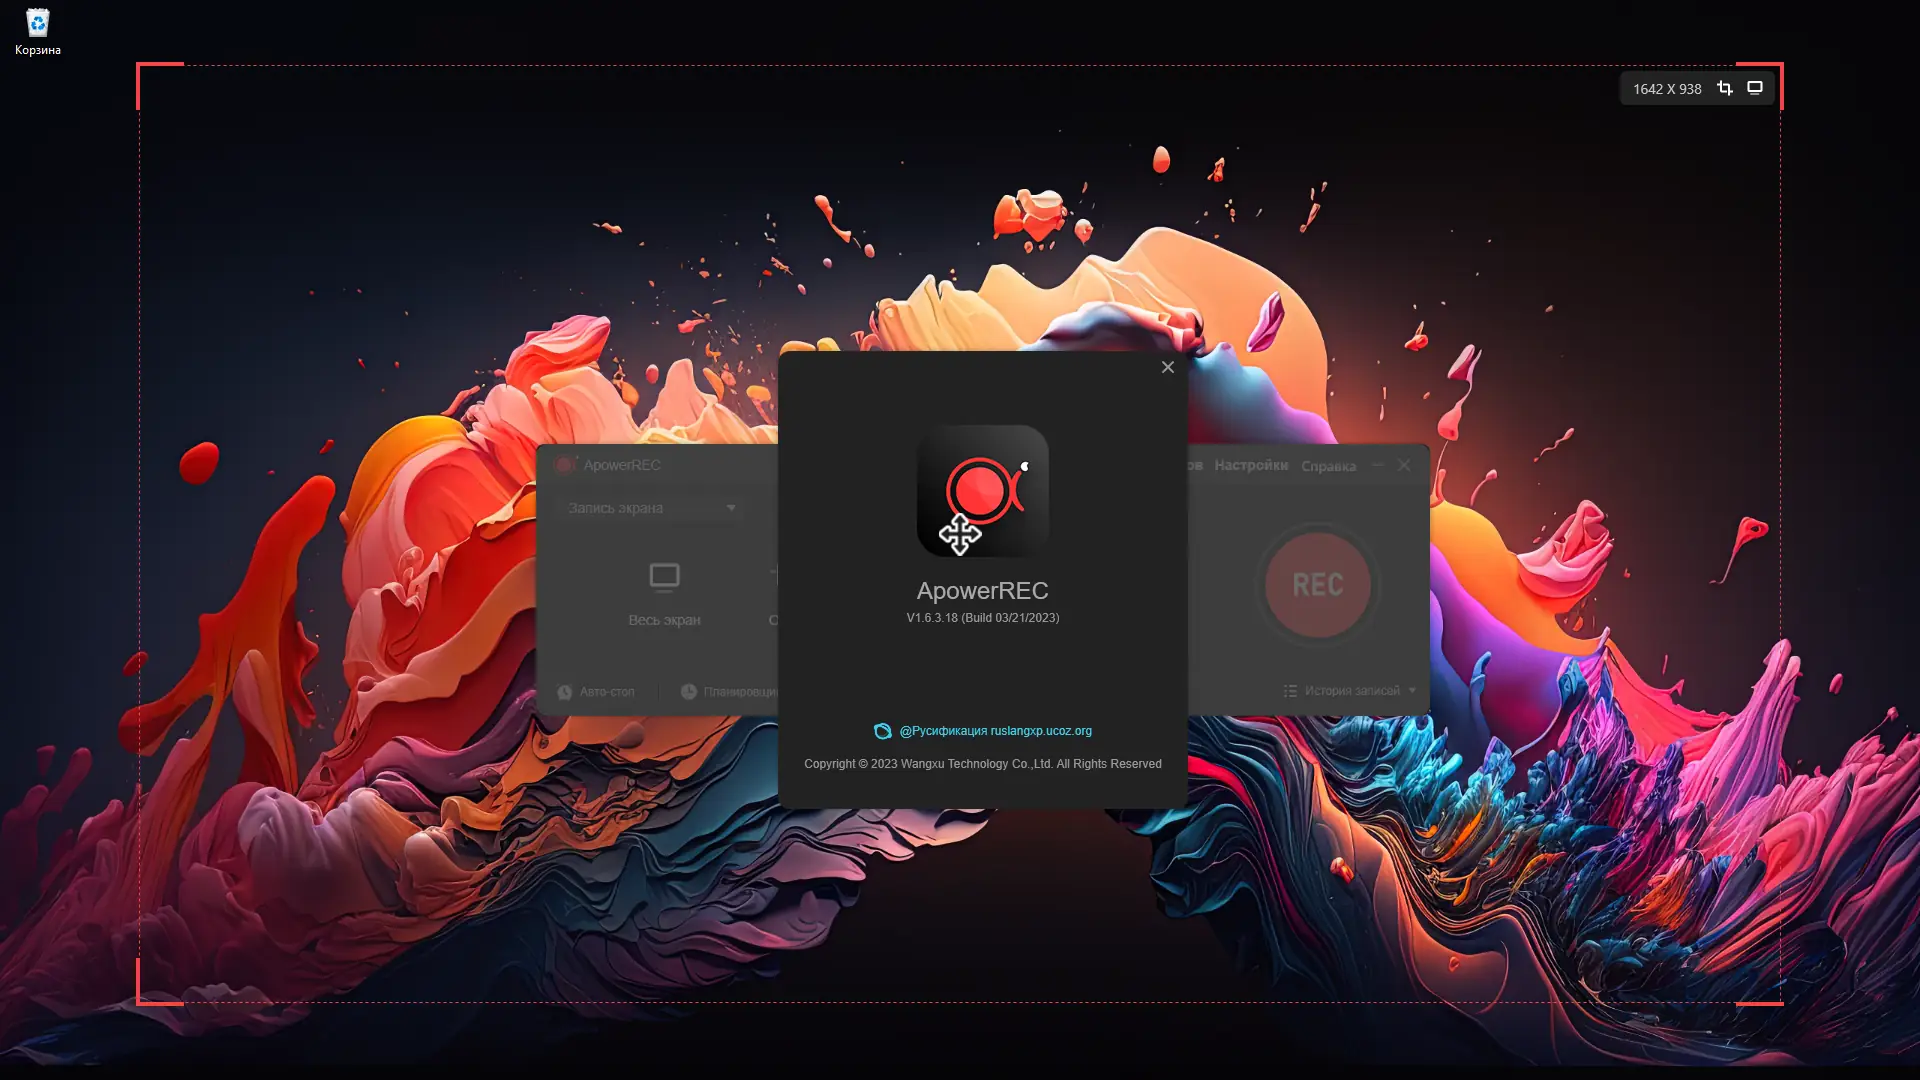This screenshot has width=1920, height=1080.
Task: Expand the 'История записей' dropdown arrow
Action: tap(1414, 690)
